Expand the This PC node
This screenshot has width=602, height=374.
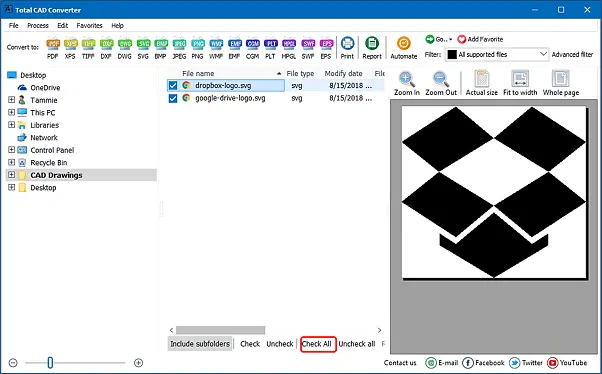pos(12,113)
